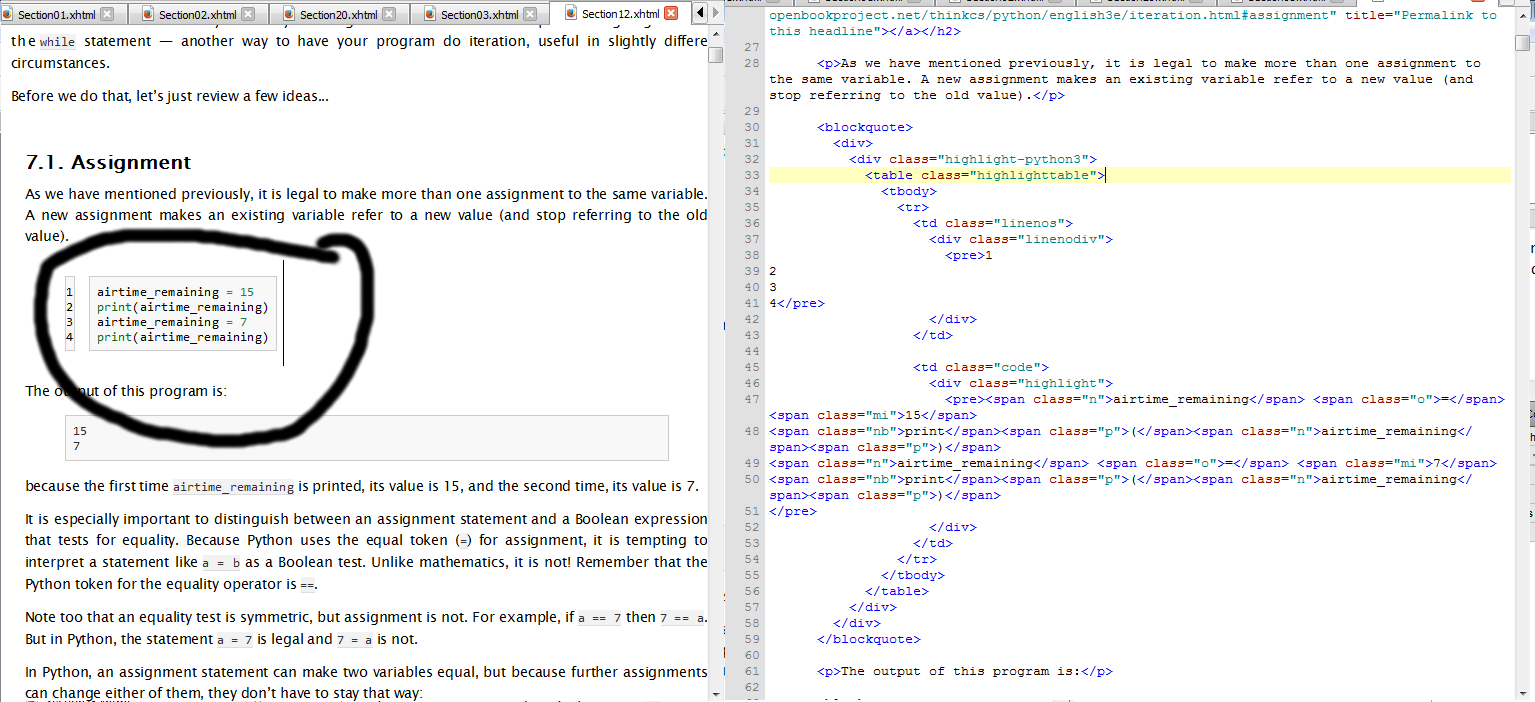Viewport: 1535px width, 702px height.
Task: Click the code pane vertical scrollbar thumb
Action: (x=1522, y=43)
